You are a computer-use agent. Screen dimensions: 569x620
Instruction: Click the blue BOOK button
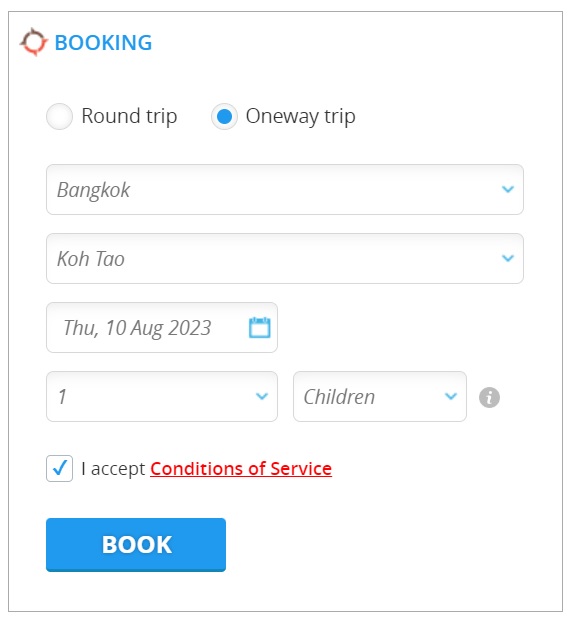coord(136,545)
